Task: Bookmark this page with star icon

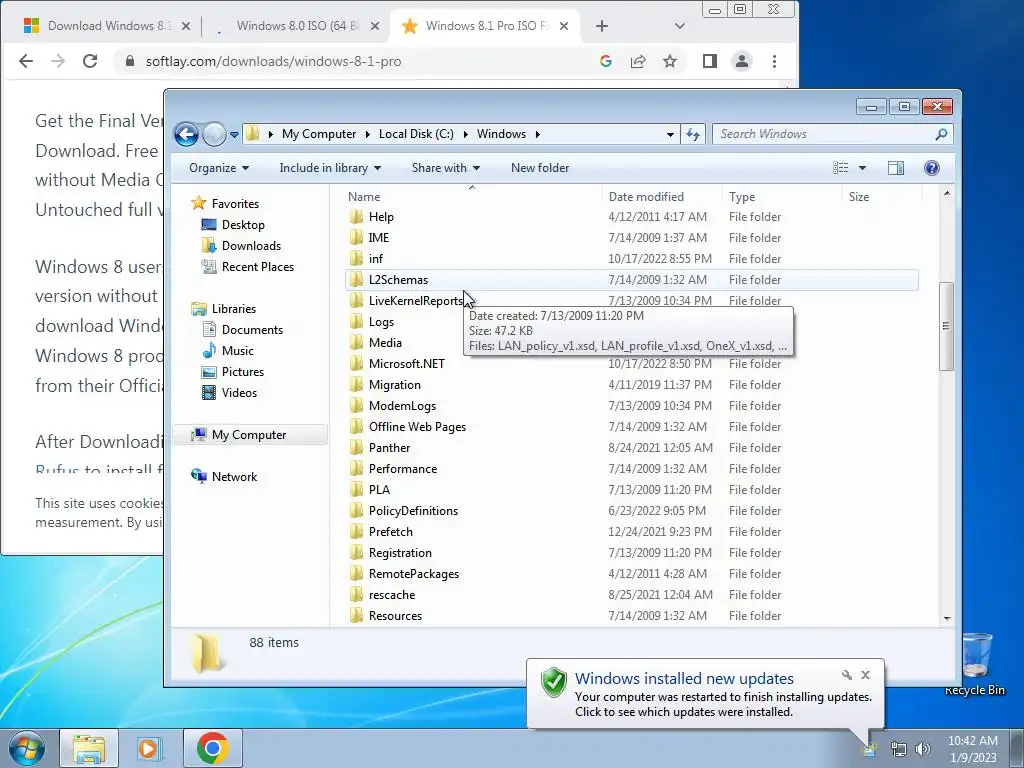Action: (x=670, y=61)
